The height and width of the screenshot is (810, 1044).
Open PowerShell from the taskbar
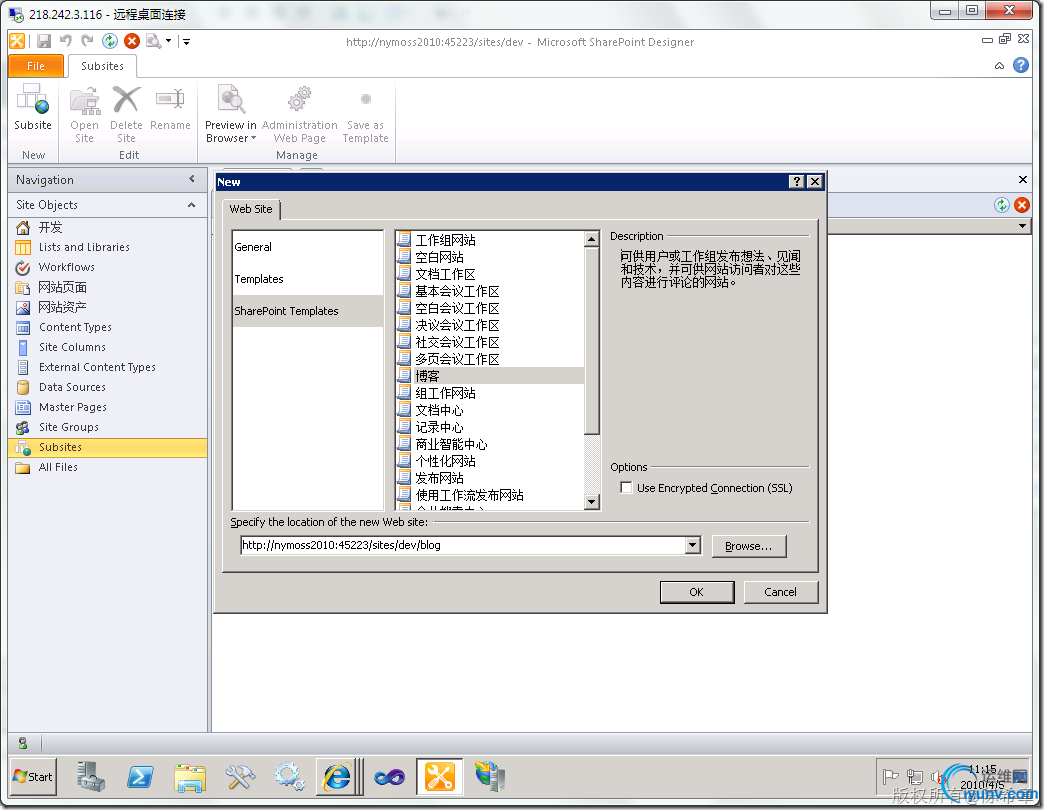140,777
